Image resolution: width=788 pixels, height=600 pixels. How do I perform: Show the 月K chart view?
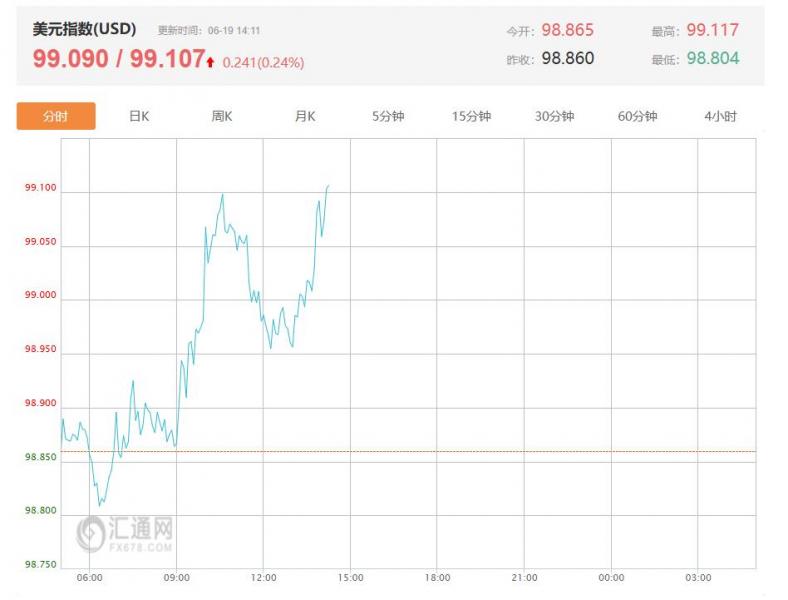click(x=305, y=116)
